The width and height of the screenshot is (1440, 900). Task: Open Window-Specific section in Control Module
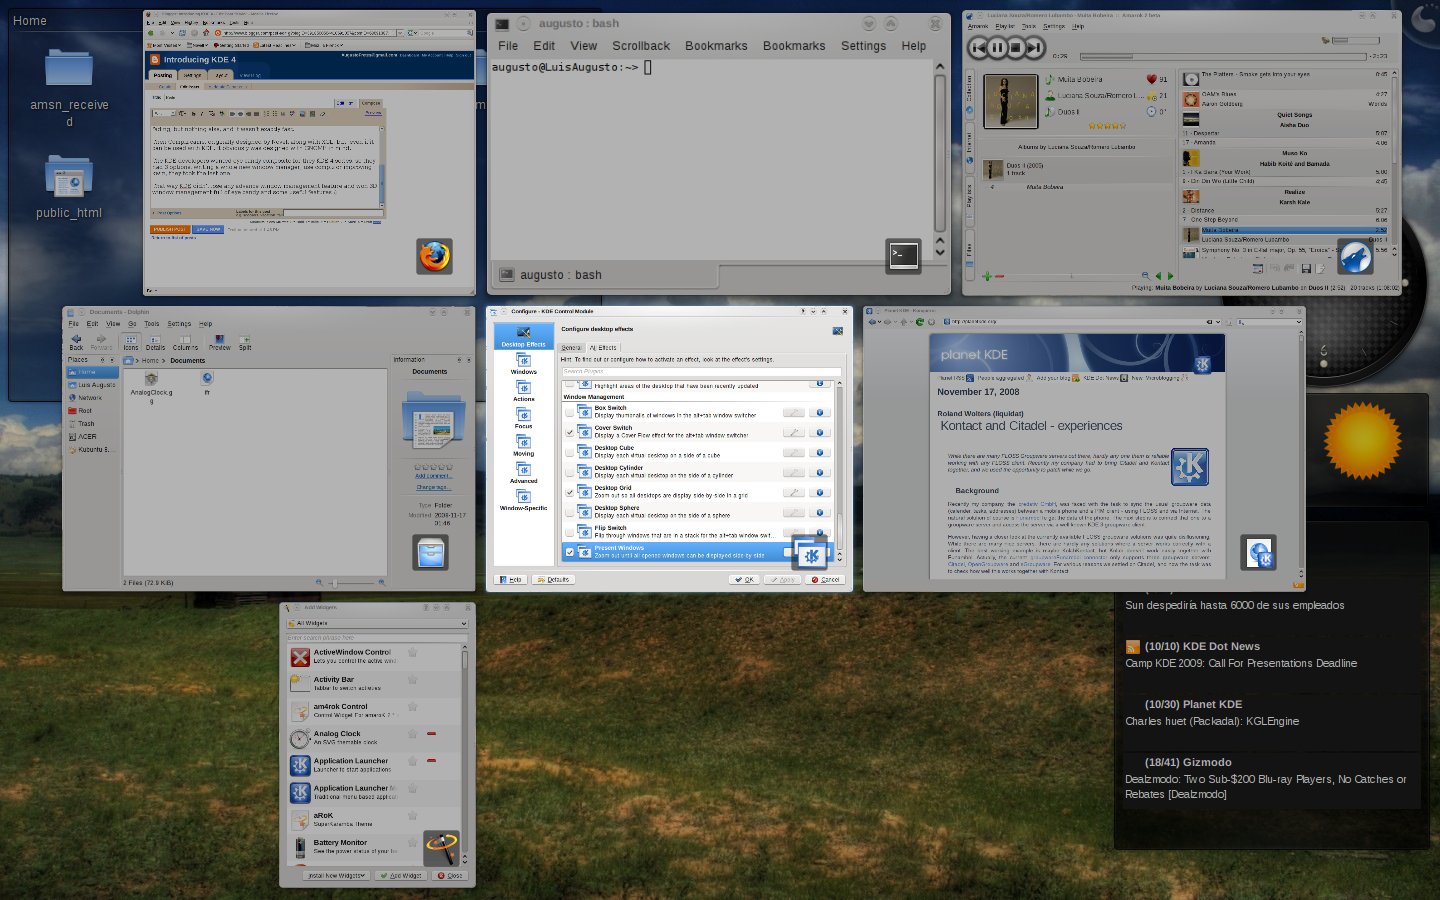[524, 499]
